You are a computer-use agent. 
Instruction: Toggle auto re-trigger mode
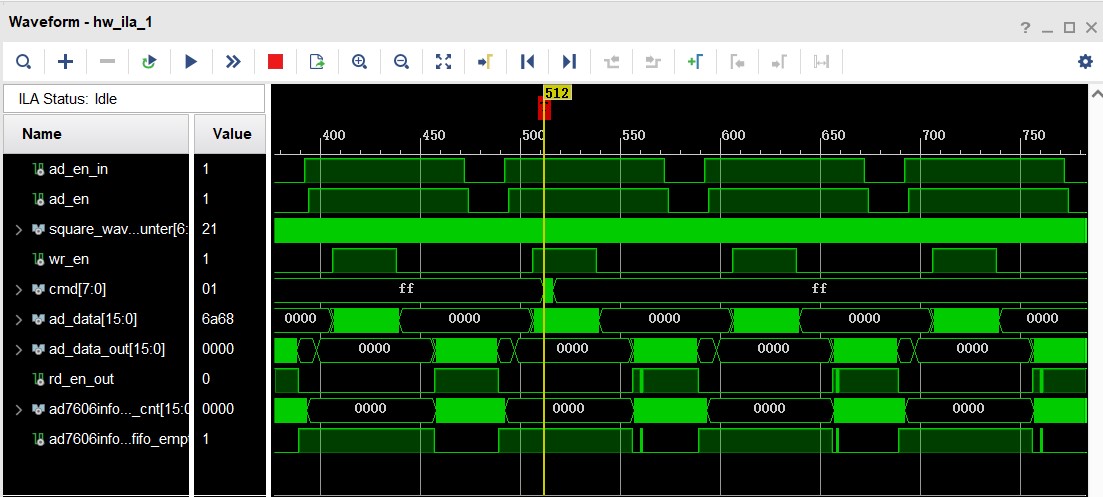pyautogui.click(x=148, y=62)
